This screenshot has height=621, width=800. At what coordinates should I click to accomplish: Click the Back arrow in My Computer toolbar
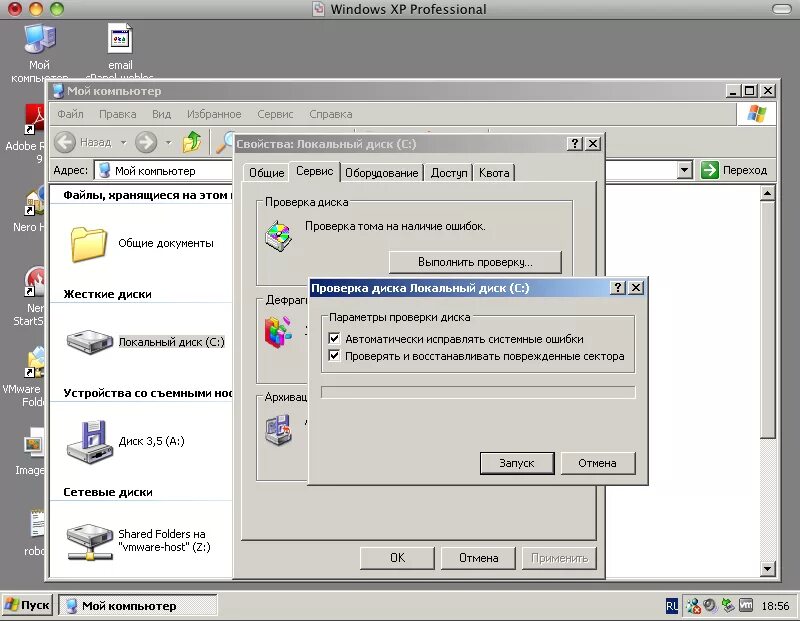pyautogui.click(x=65, y=142)
